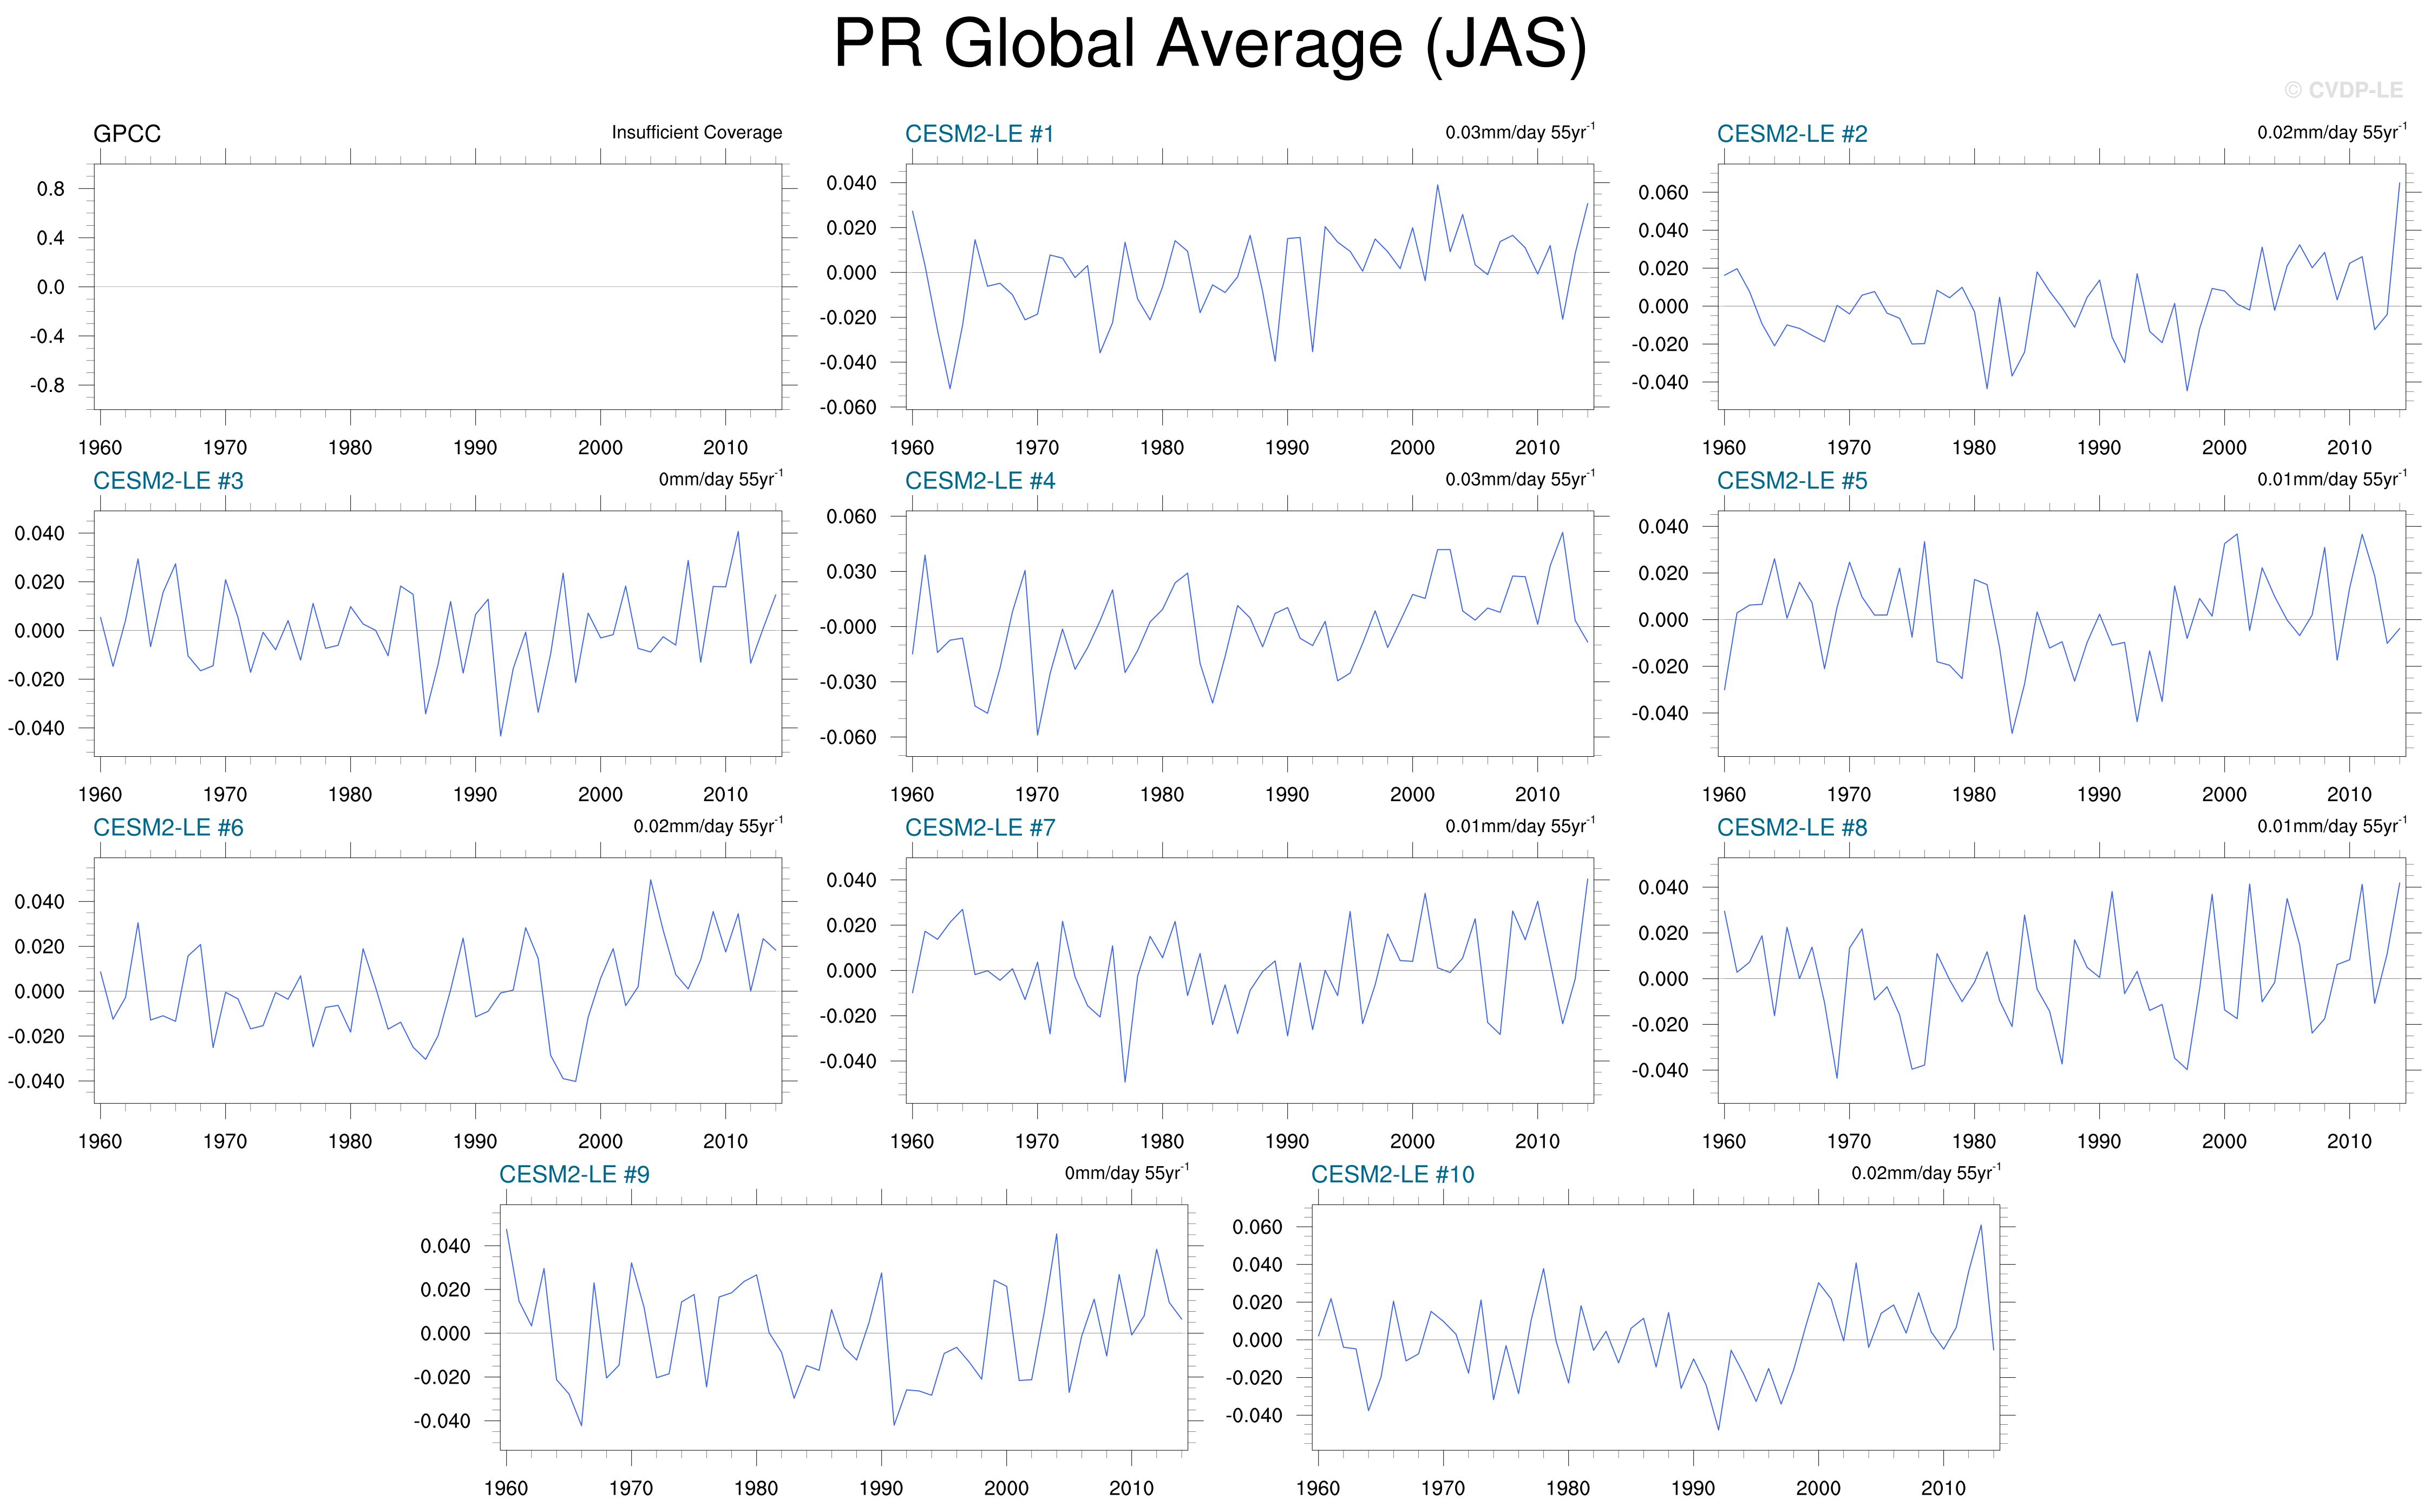2430x1512 pixels.
Task: Open the CESM2-LE #3 title link
Action: click(168, 481)
